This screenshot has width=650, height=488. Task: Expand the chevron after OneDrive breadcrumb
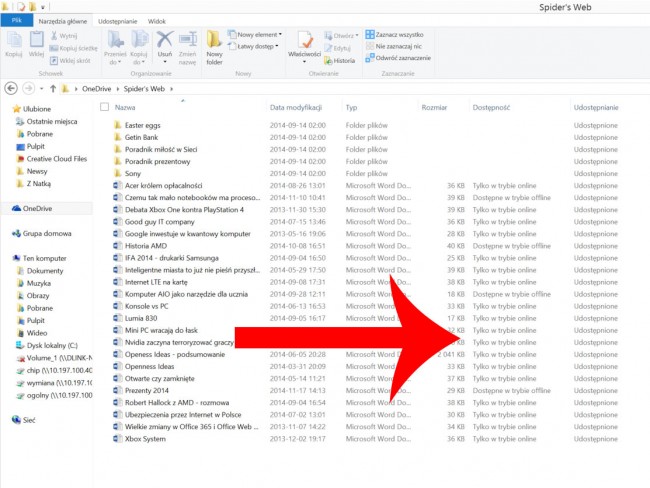117,89
